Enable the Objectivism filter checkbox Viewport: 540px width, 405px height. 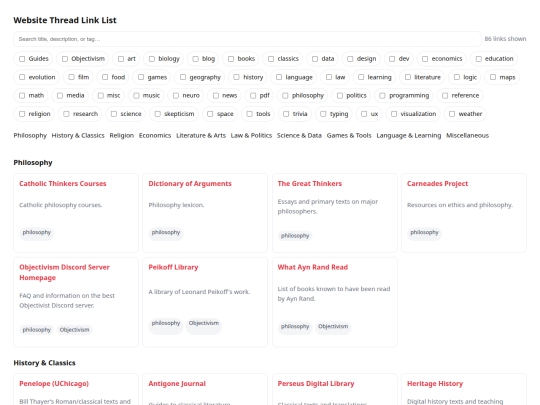pos(65,59)
